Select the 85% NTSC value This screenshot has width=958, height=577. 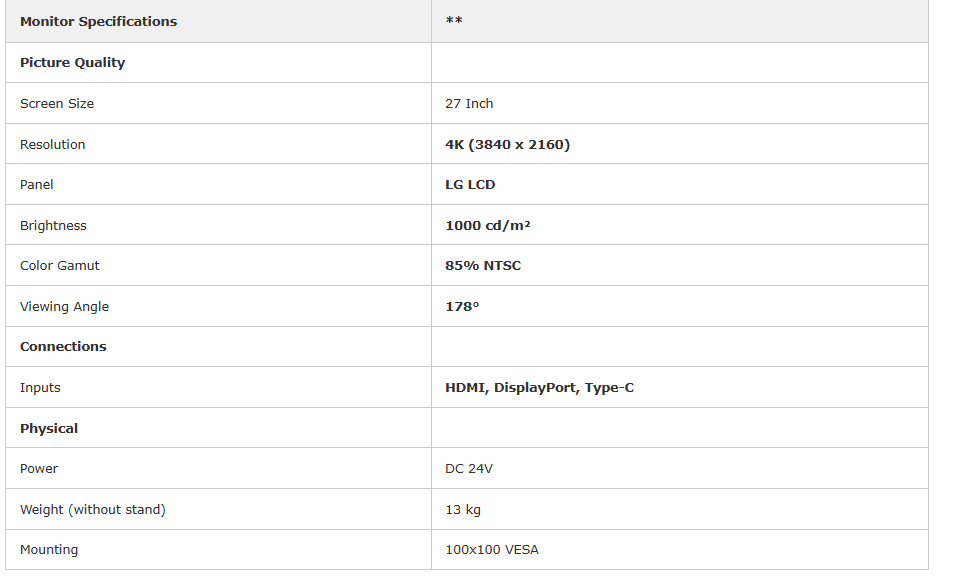pyautogui.click(x=483, y=265)
